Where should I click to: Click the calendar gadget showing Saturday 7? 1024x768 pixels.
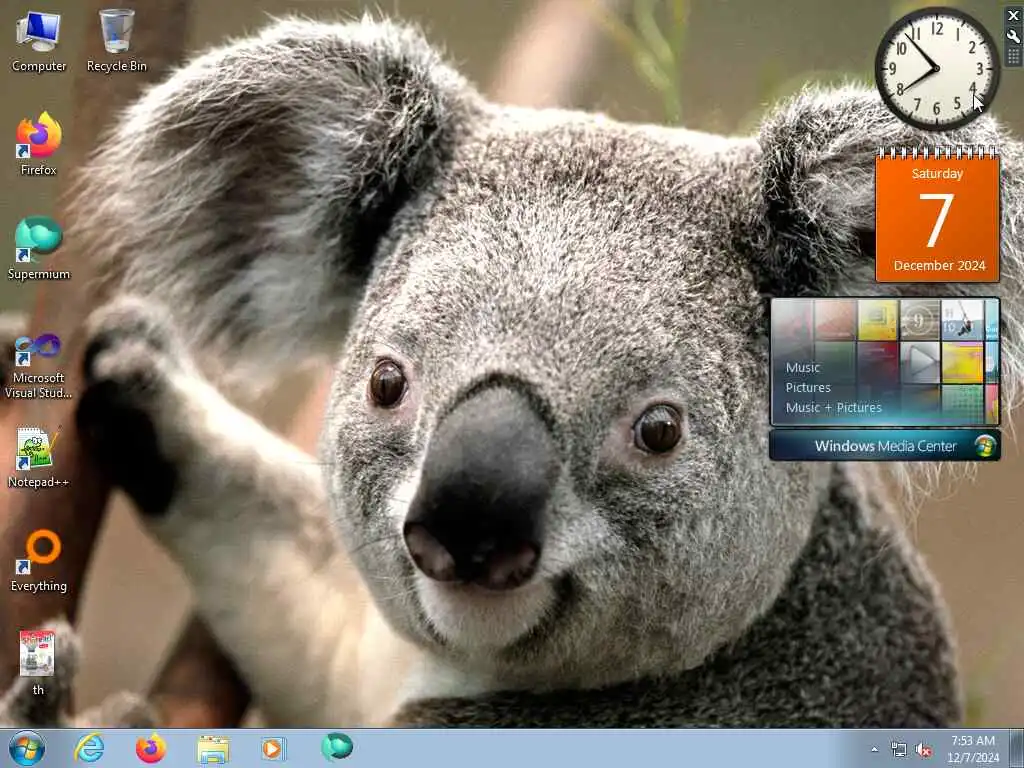pyautogui.click(x=938, y=216)
